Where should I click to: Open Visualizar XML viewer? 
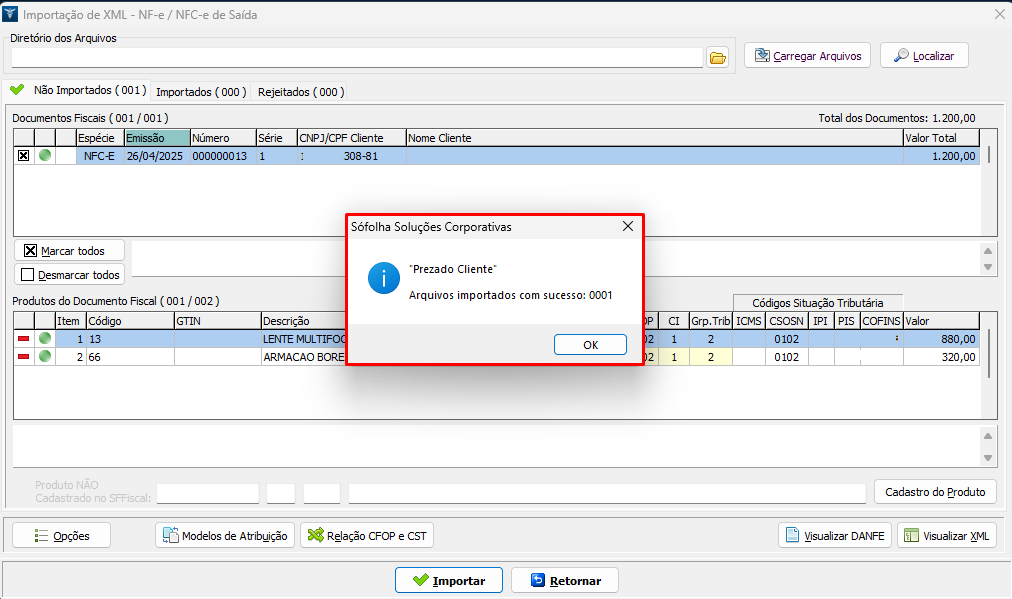[x=947, y=536]
